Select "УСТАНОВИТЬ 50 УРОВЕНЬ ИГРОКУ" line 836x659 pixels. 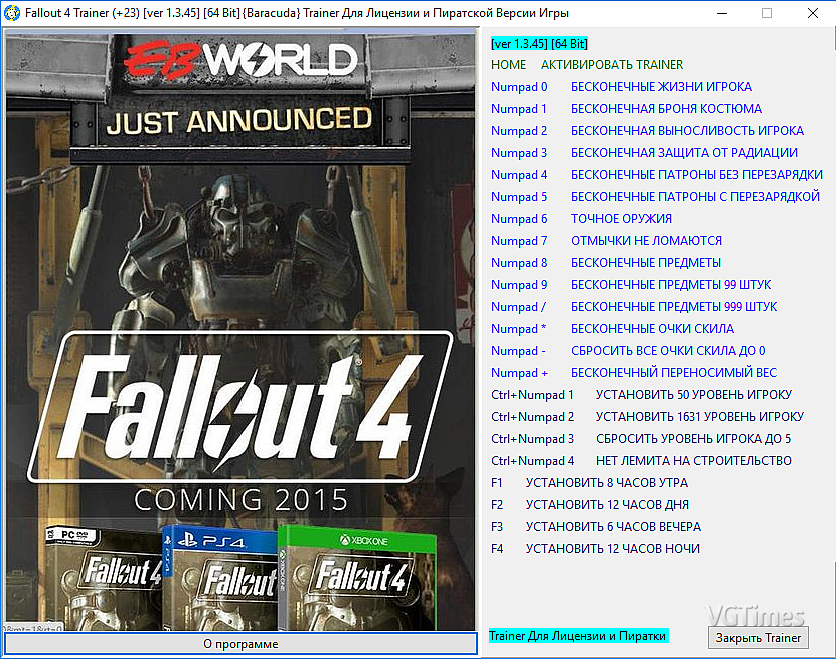tap(641, 395)
